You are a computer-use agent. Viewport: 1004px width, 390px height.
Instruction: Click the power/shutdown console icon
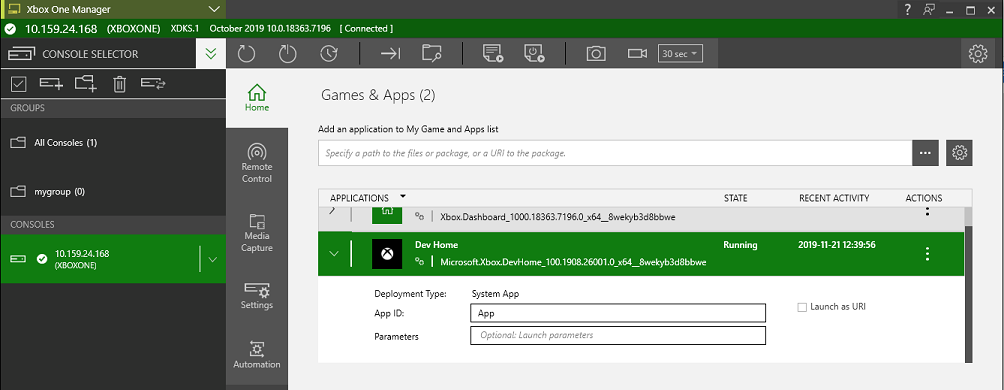pos(288,54)
